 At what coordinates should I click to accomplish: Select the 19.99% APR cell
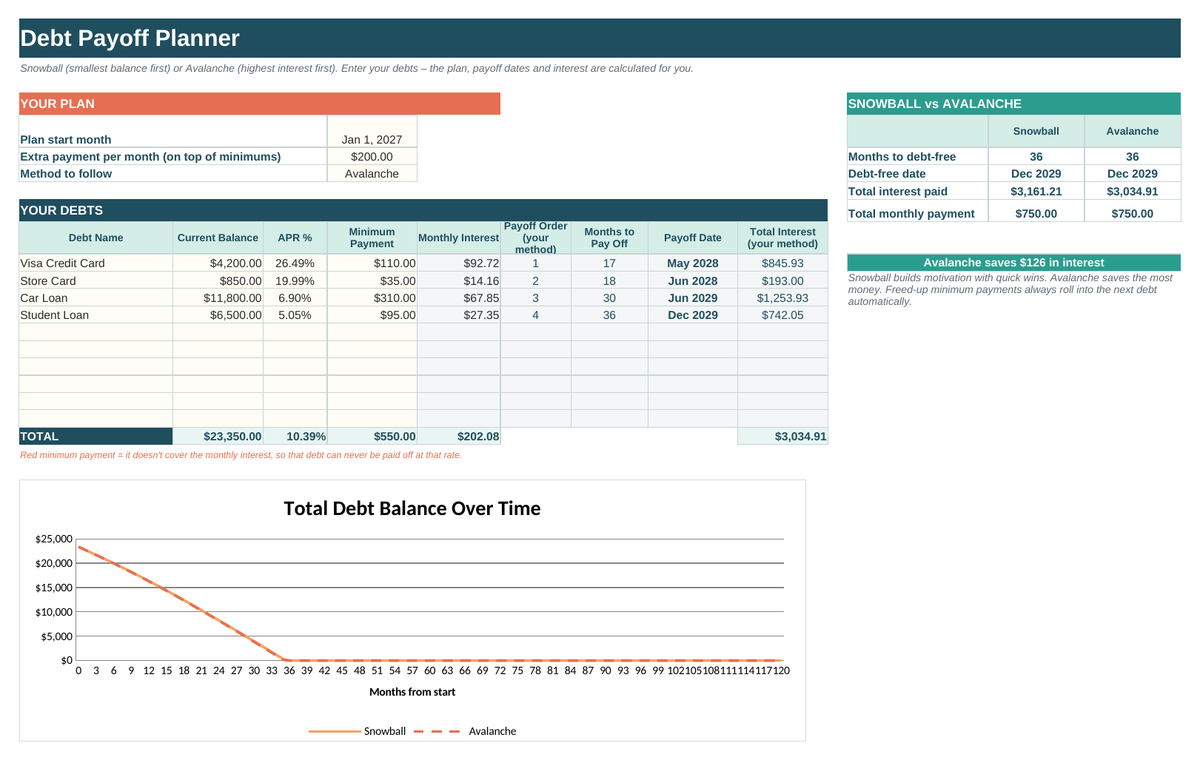tap(295, 281)
